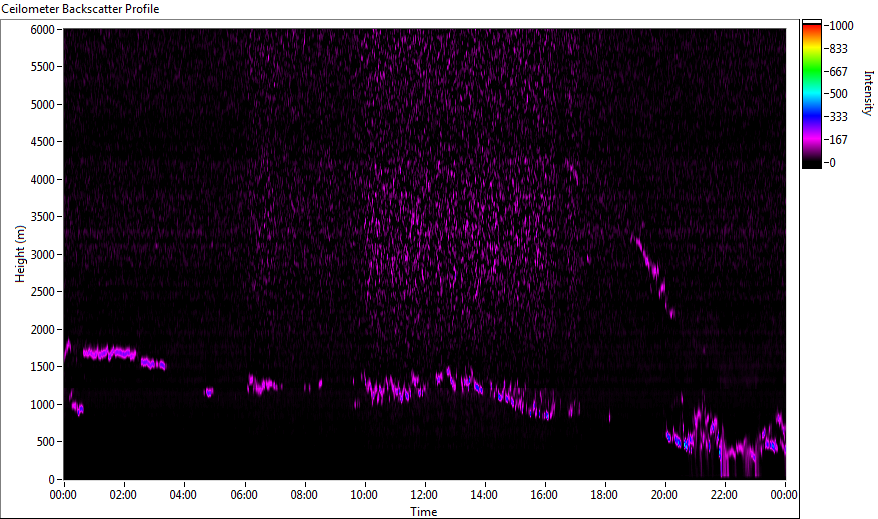Click the 500 height axis tick
This screenshot has height=519, width=878.
45,442
